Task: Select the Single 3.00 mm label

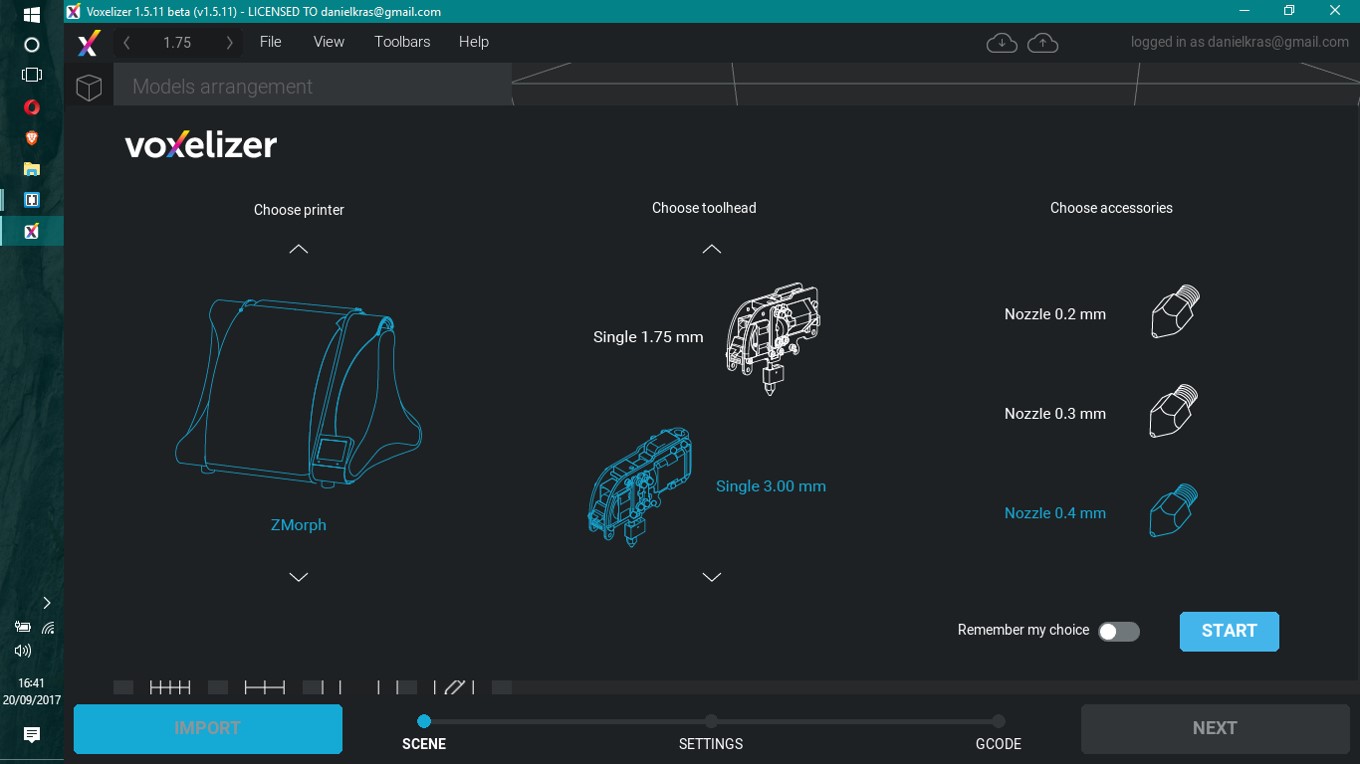Action: 771,486
